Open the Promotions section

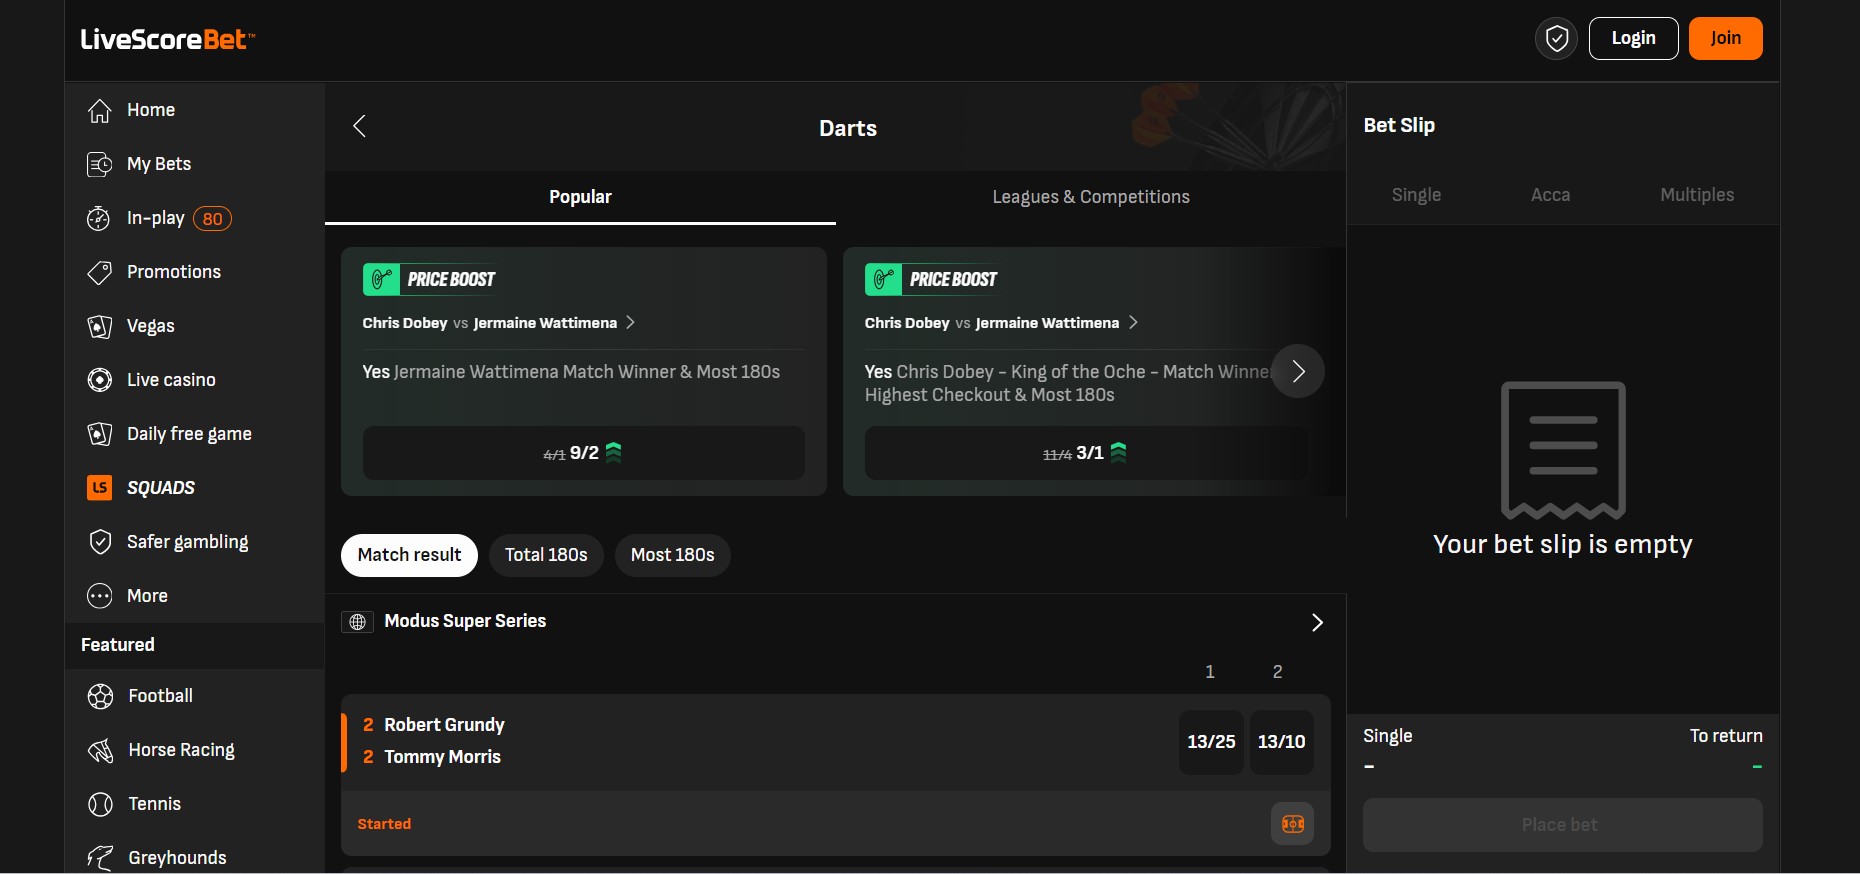(x=174, y=272)
